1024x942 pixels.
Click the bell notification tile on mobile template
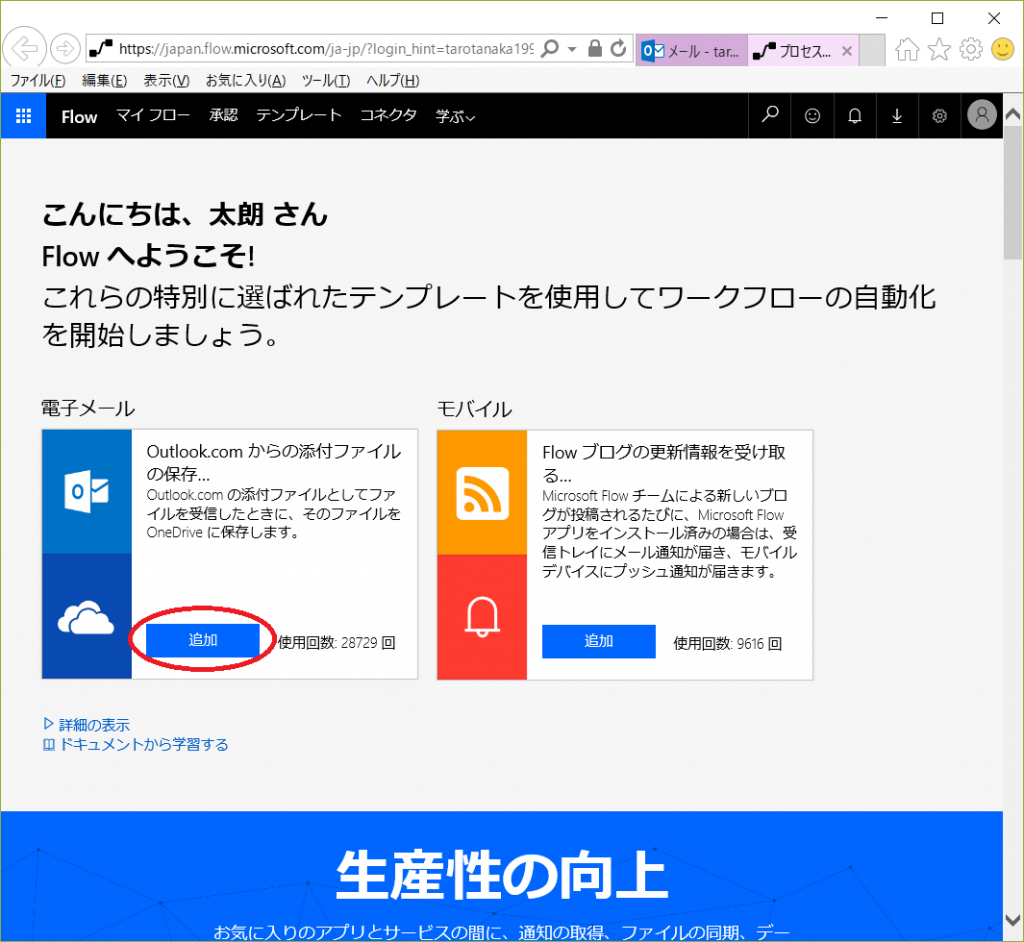(x=483, y=617)
